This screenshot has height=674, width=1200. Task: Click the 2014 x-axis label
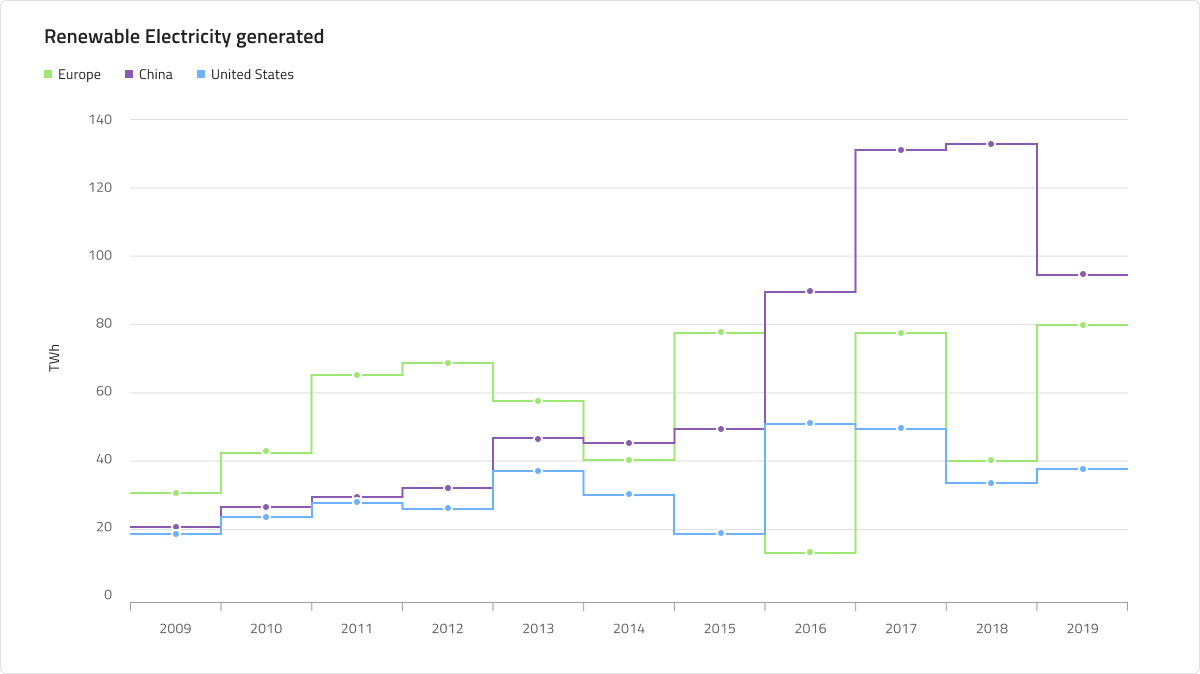[x=629, y=629]
